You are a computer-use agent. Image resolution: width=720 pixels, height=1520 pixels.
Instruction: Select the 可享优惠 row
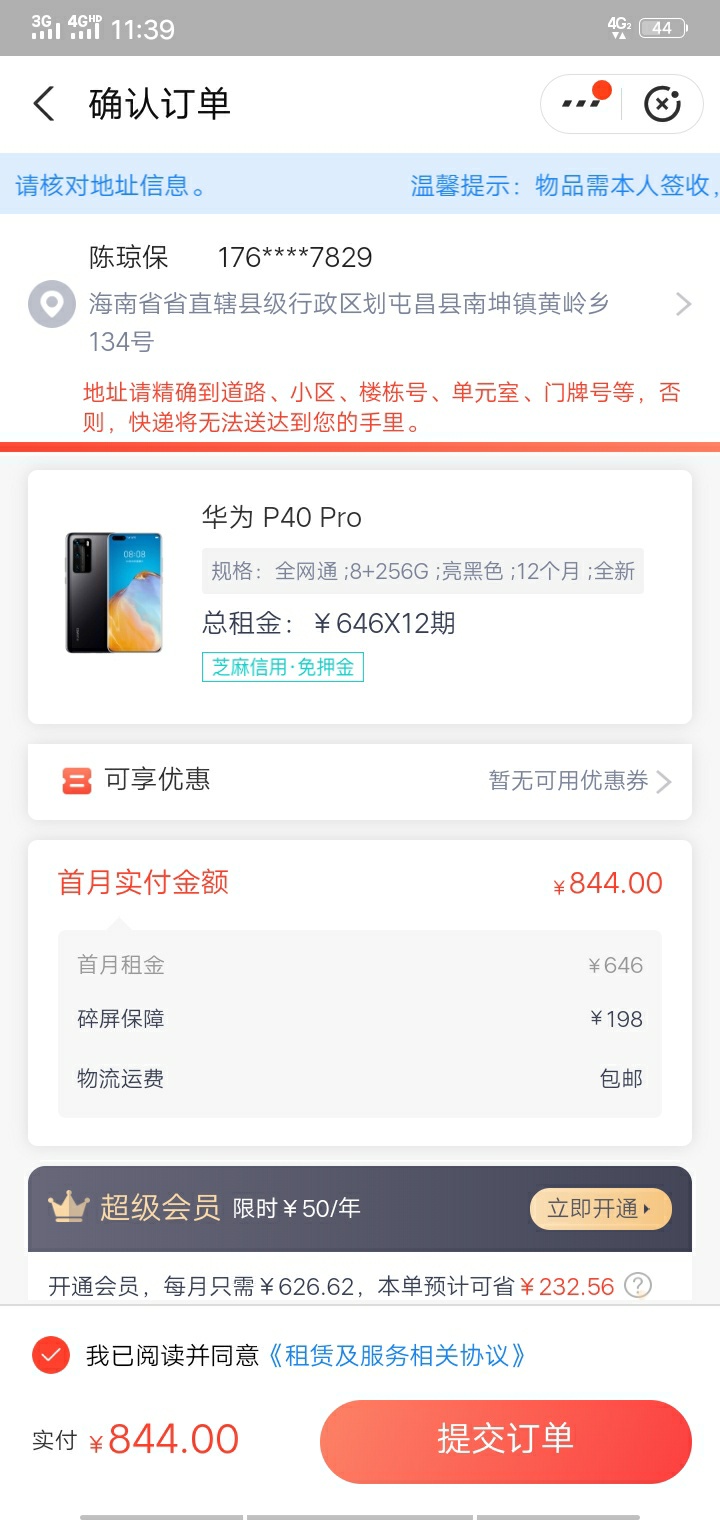coord(360,781)
